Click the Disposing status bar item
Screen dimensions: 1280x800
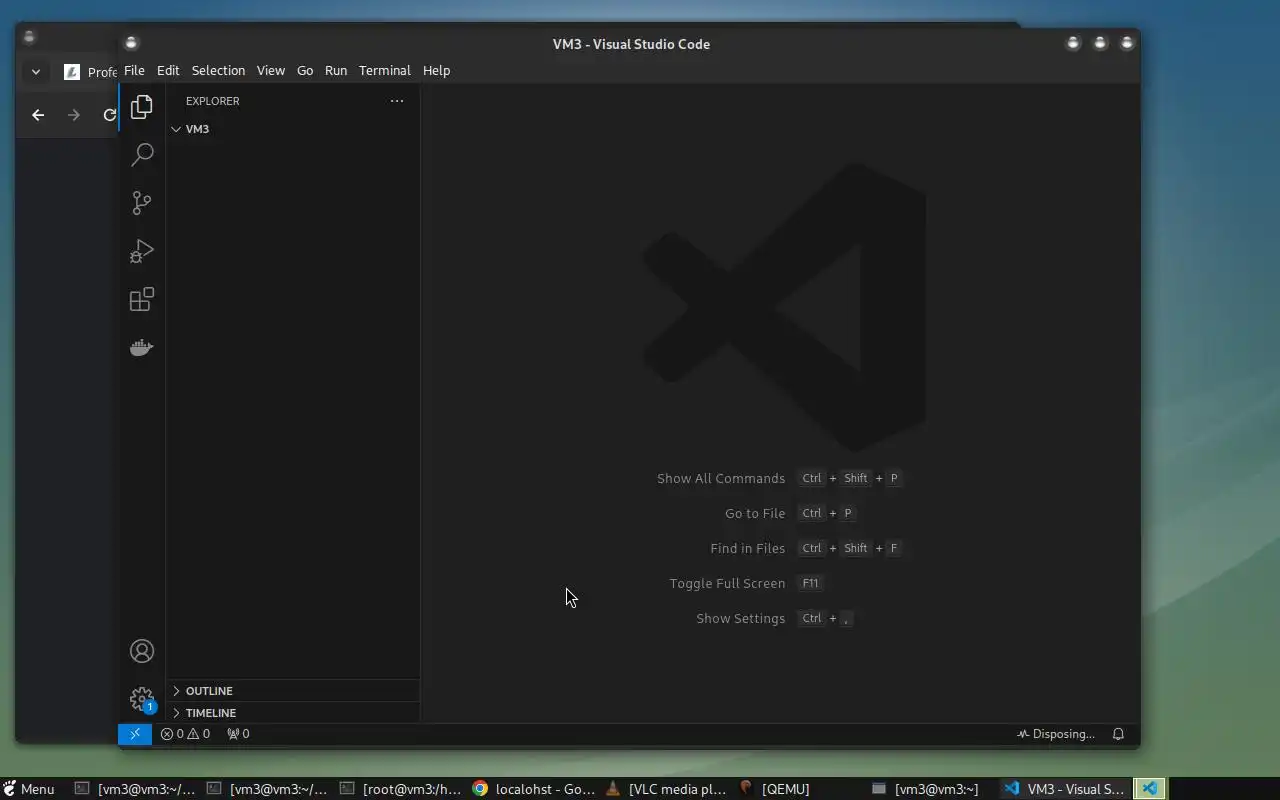(x=1056, y=734)
